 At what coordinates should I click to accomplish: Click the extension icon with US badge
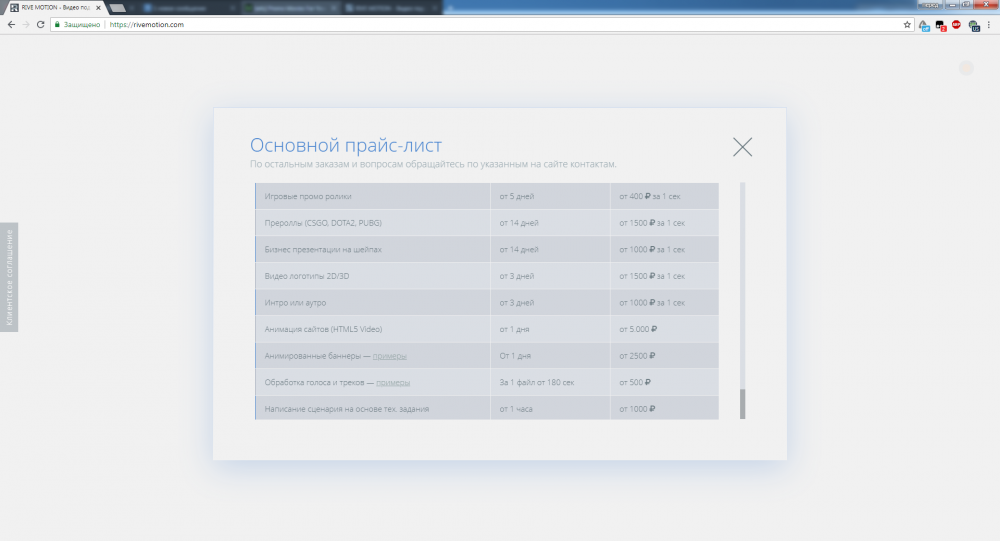tap(973, 25)
